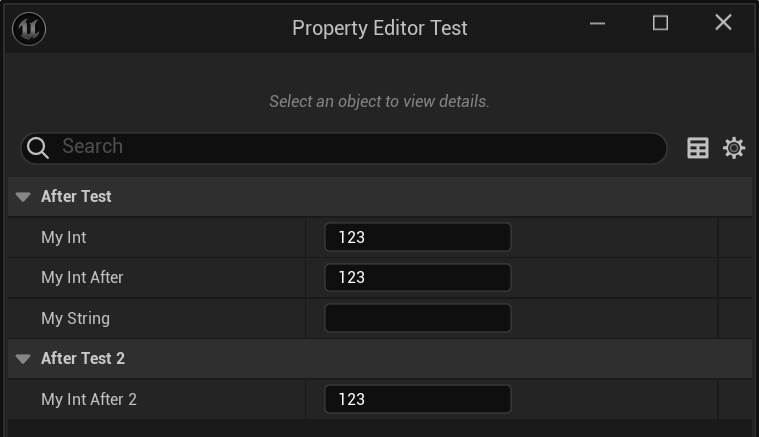Screen dimensions: 759x437
Task: Select the My Int After 2 label
Action: coord(89,399)
